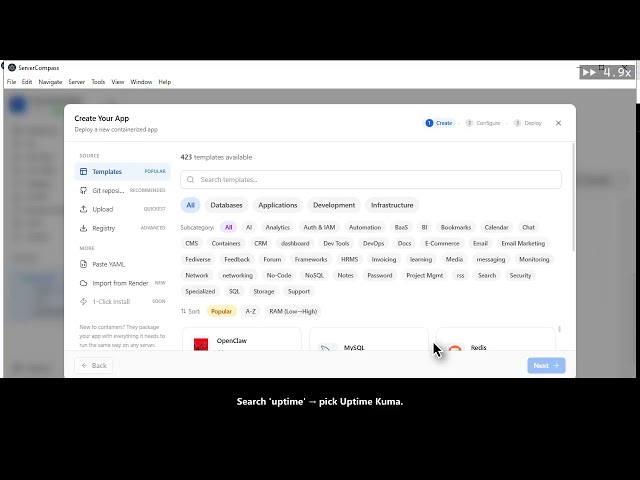Select the E-Commerce subcategory
Viewport: 640px width, 480px height.
(x=442, y=243)
